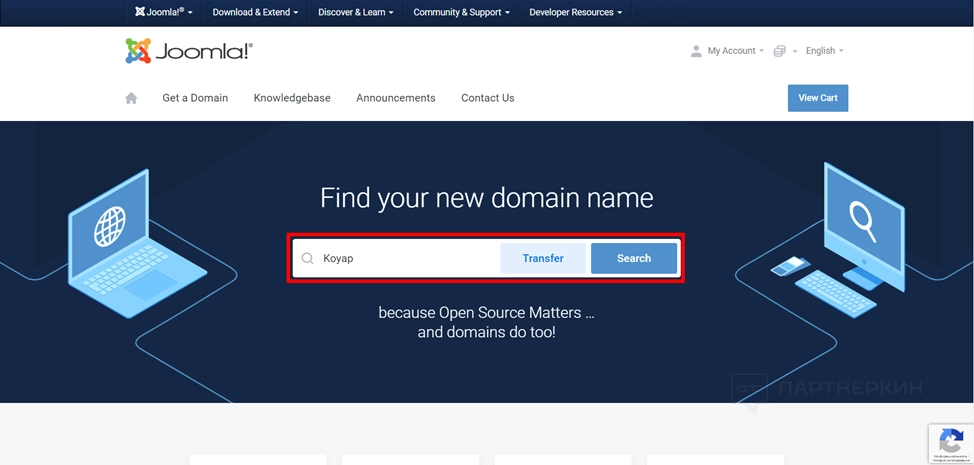974x465 pixels.
Task: Click the home icon in navigation bar
Action: point(131,98)
